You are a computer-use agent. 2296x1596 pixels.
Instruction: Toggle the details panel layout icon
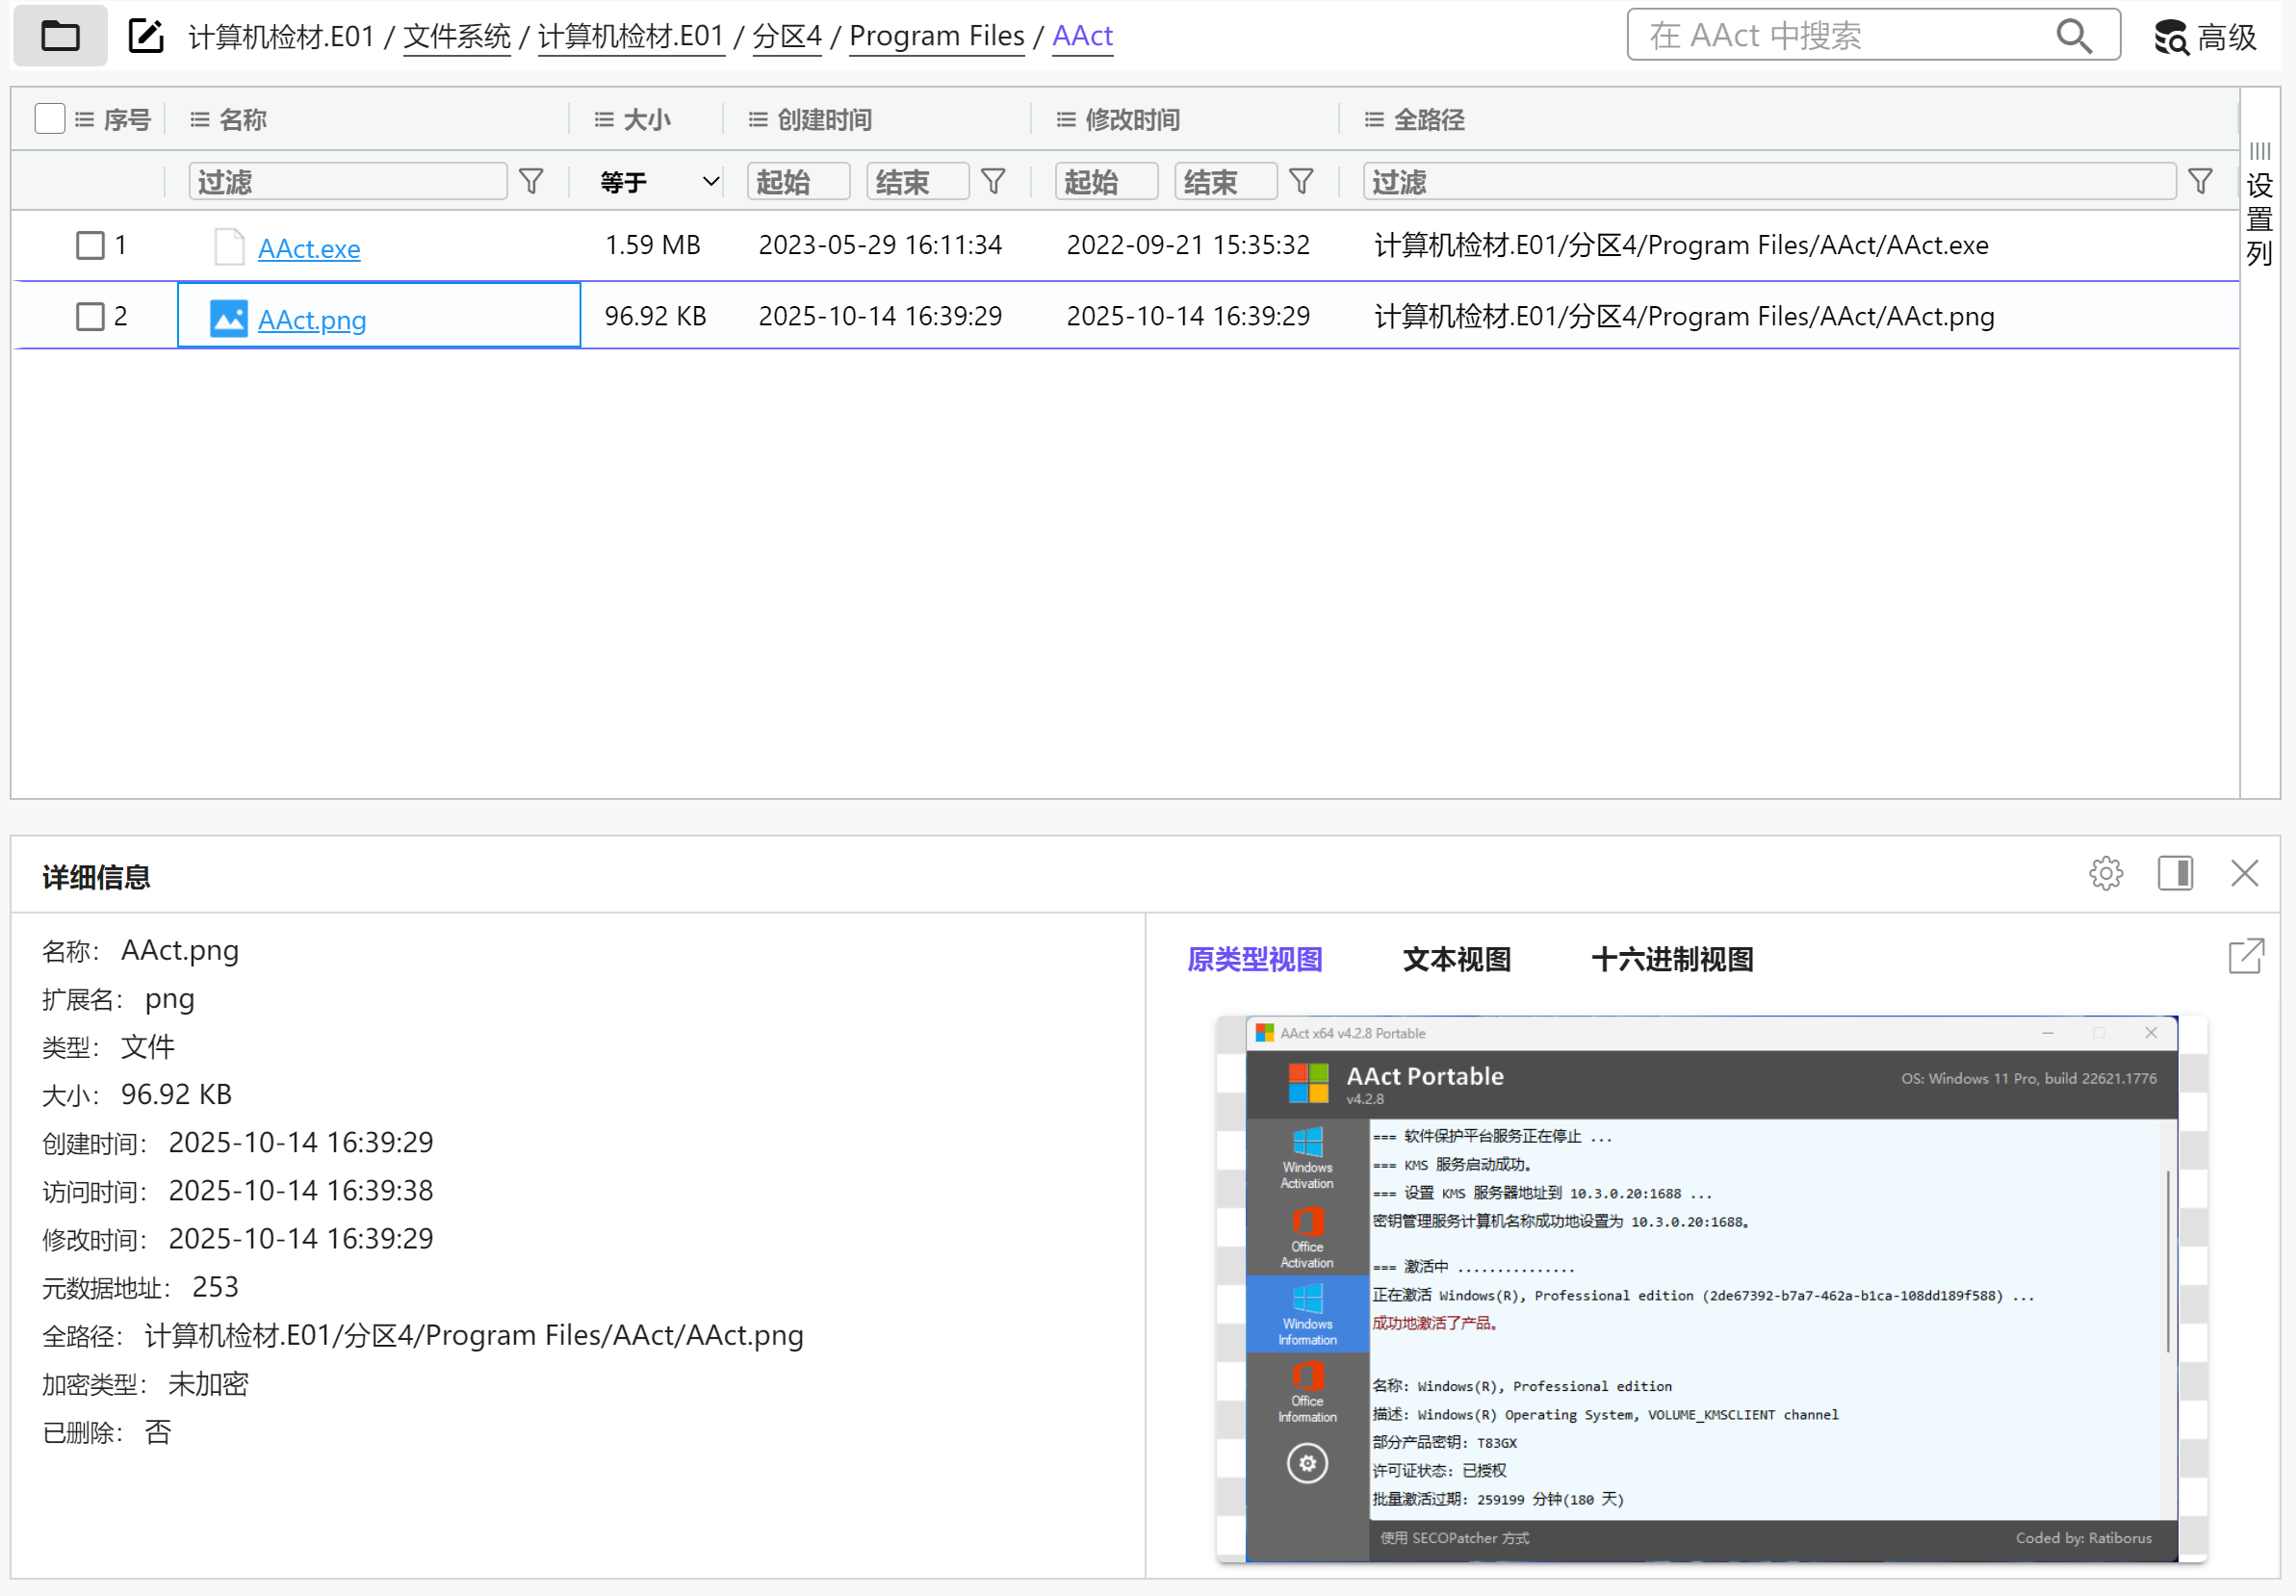pos(2175,873)
